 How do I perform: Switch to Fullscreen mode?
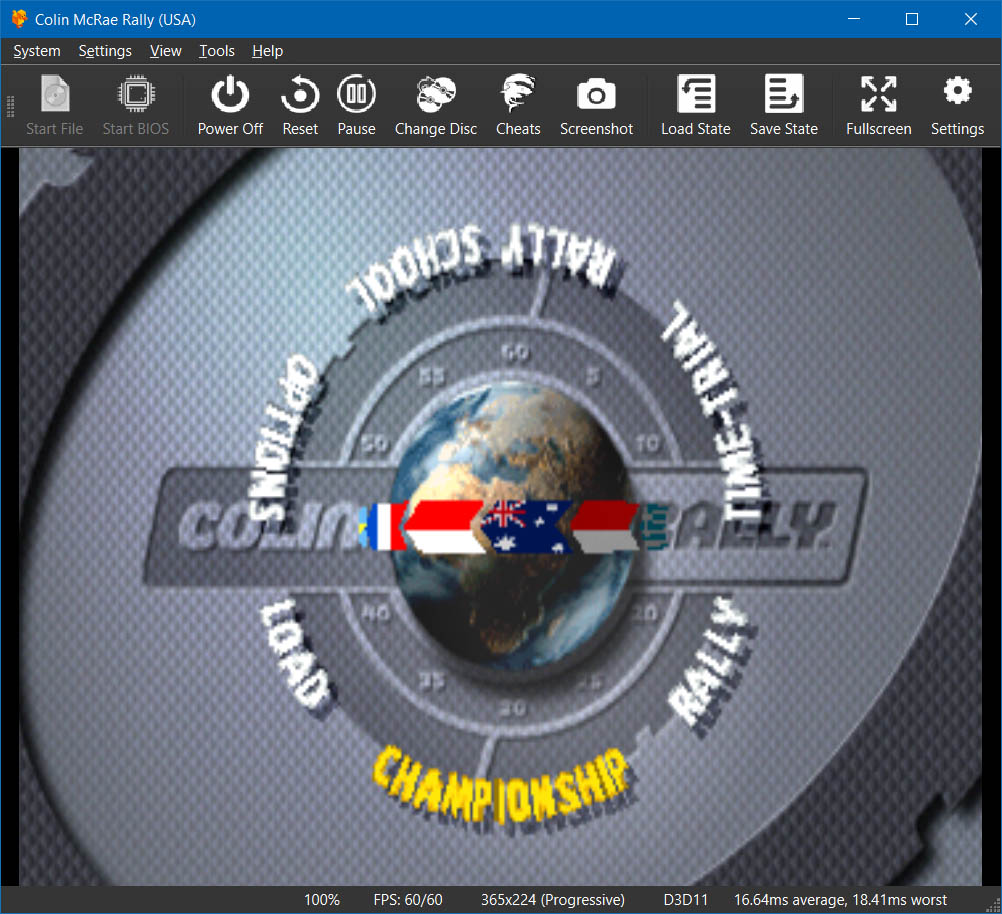[879, 105]
